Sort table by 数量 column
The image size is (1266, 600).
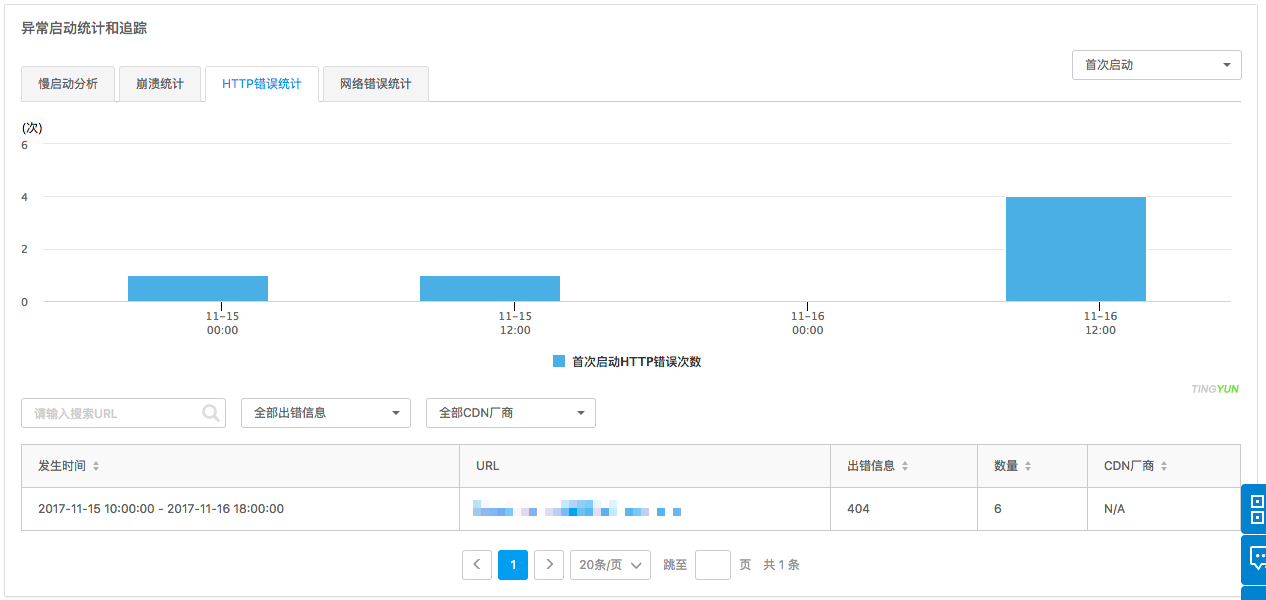(1028, 467)
